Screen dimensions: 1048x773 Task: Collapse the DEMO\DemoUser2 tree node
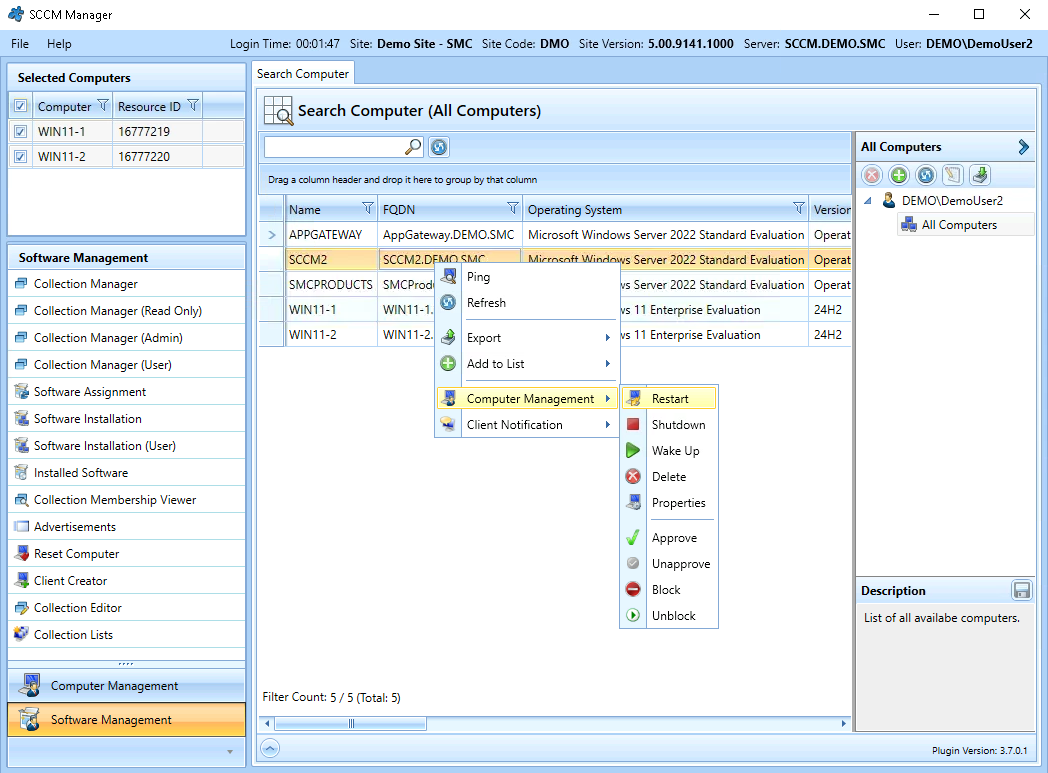[867, 201]
